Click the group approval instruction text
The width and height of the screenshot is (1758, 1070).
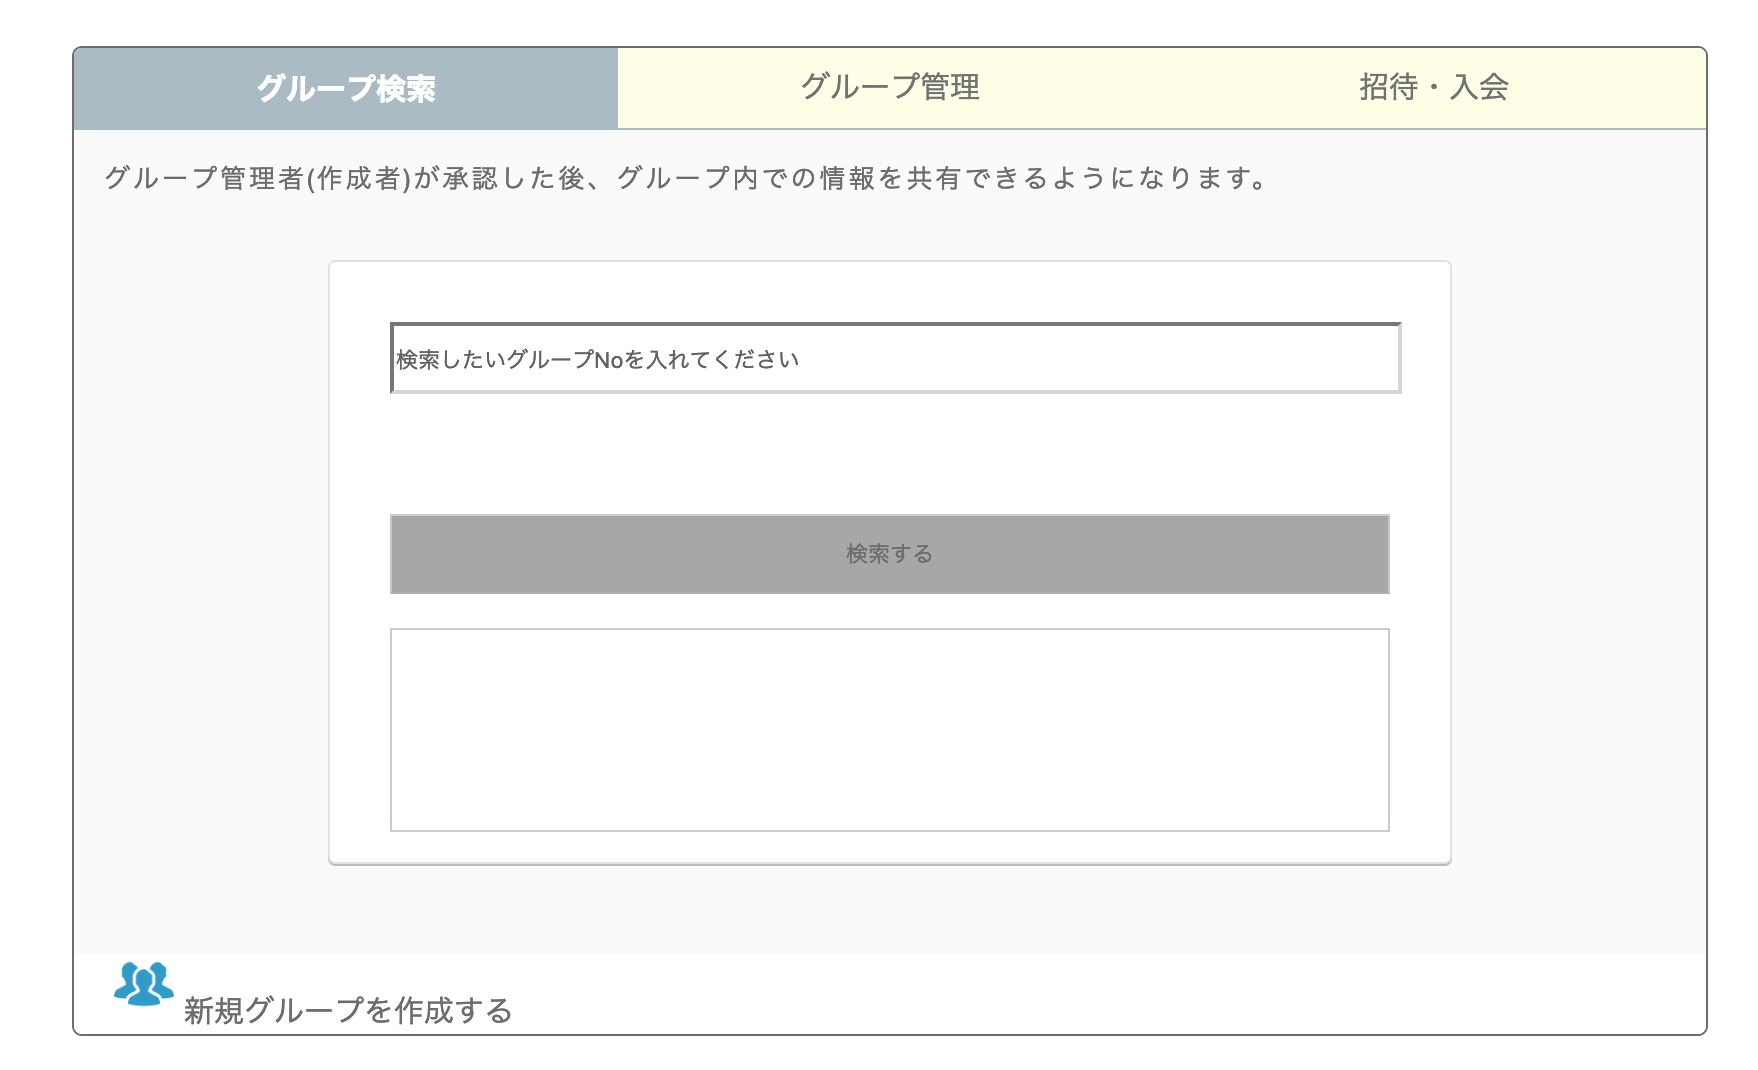[685, 178]
